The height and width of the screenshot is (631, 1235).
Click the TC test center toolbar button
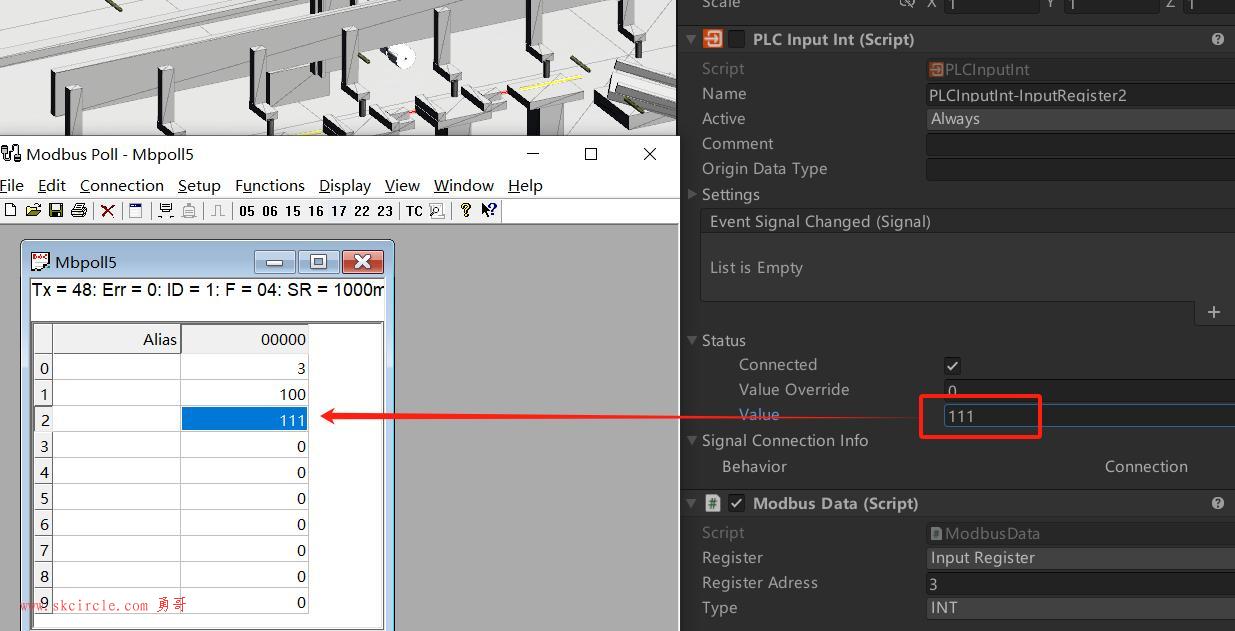414,211
